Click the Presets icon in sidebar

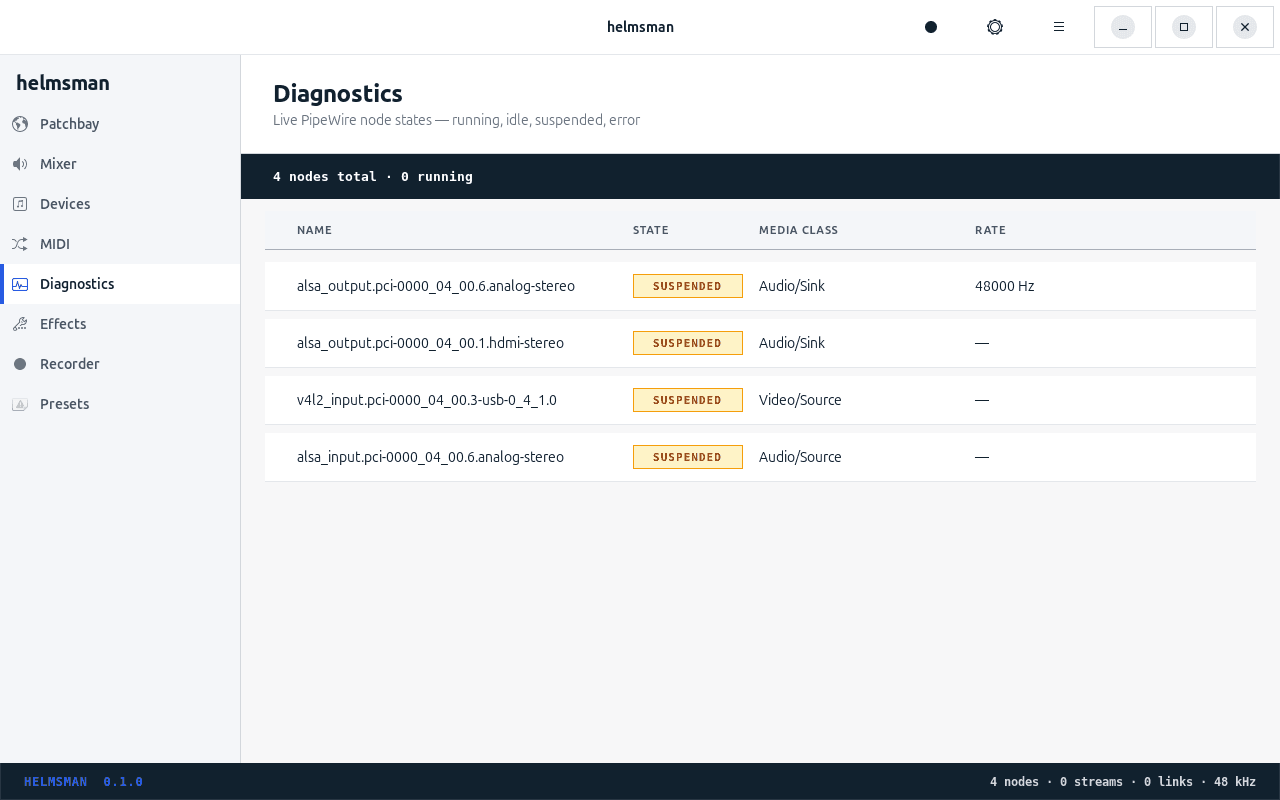[x=20, y=404]
